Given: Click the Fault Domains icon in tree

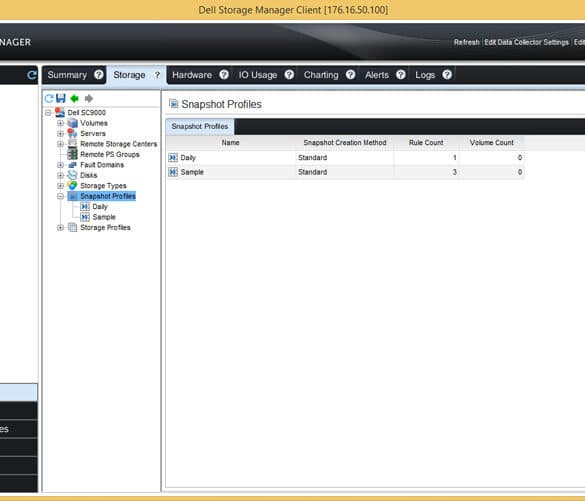Looking at the screenshot, I should [72, 165].
